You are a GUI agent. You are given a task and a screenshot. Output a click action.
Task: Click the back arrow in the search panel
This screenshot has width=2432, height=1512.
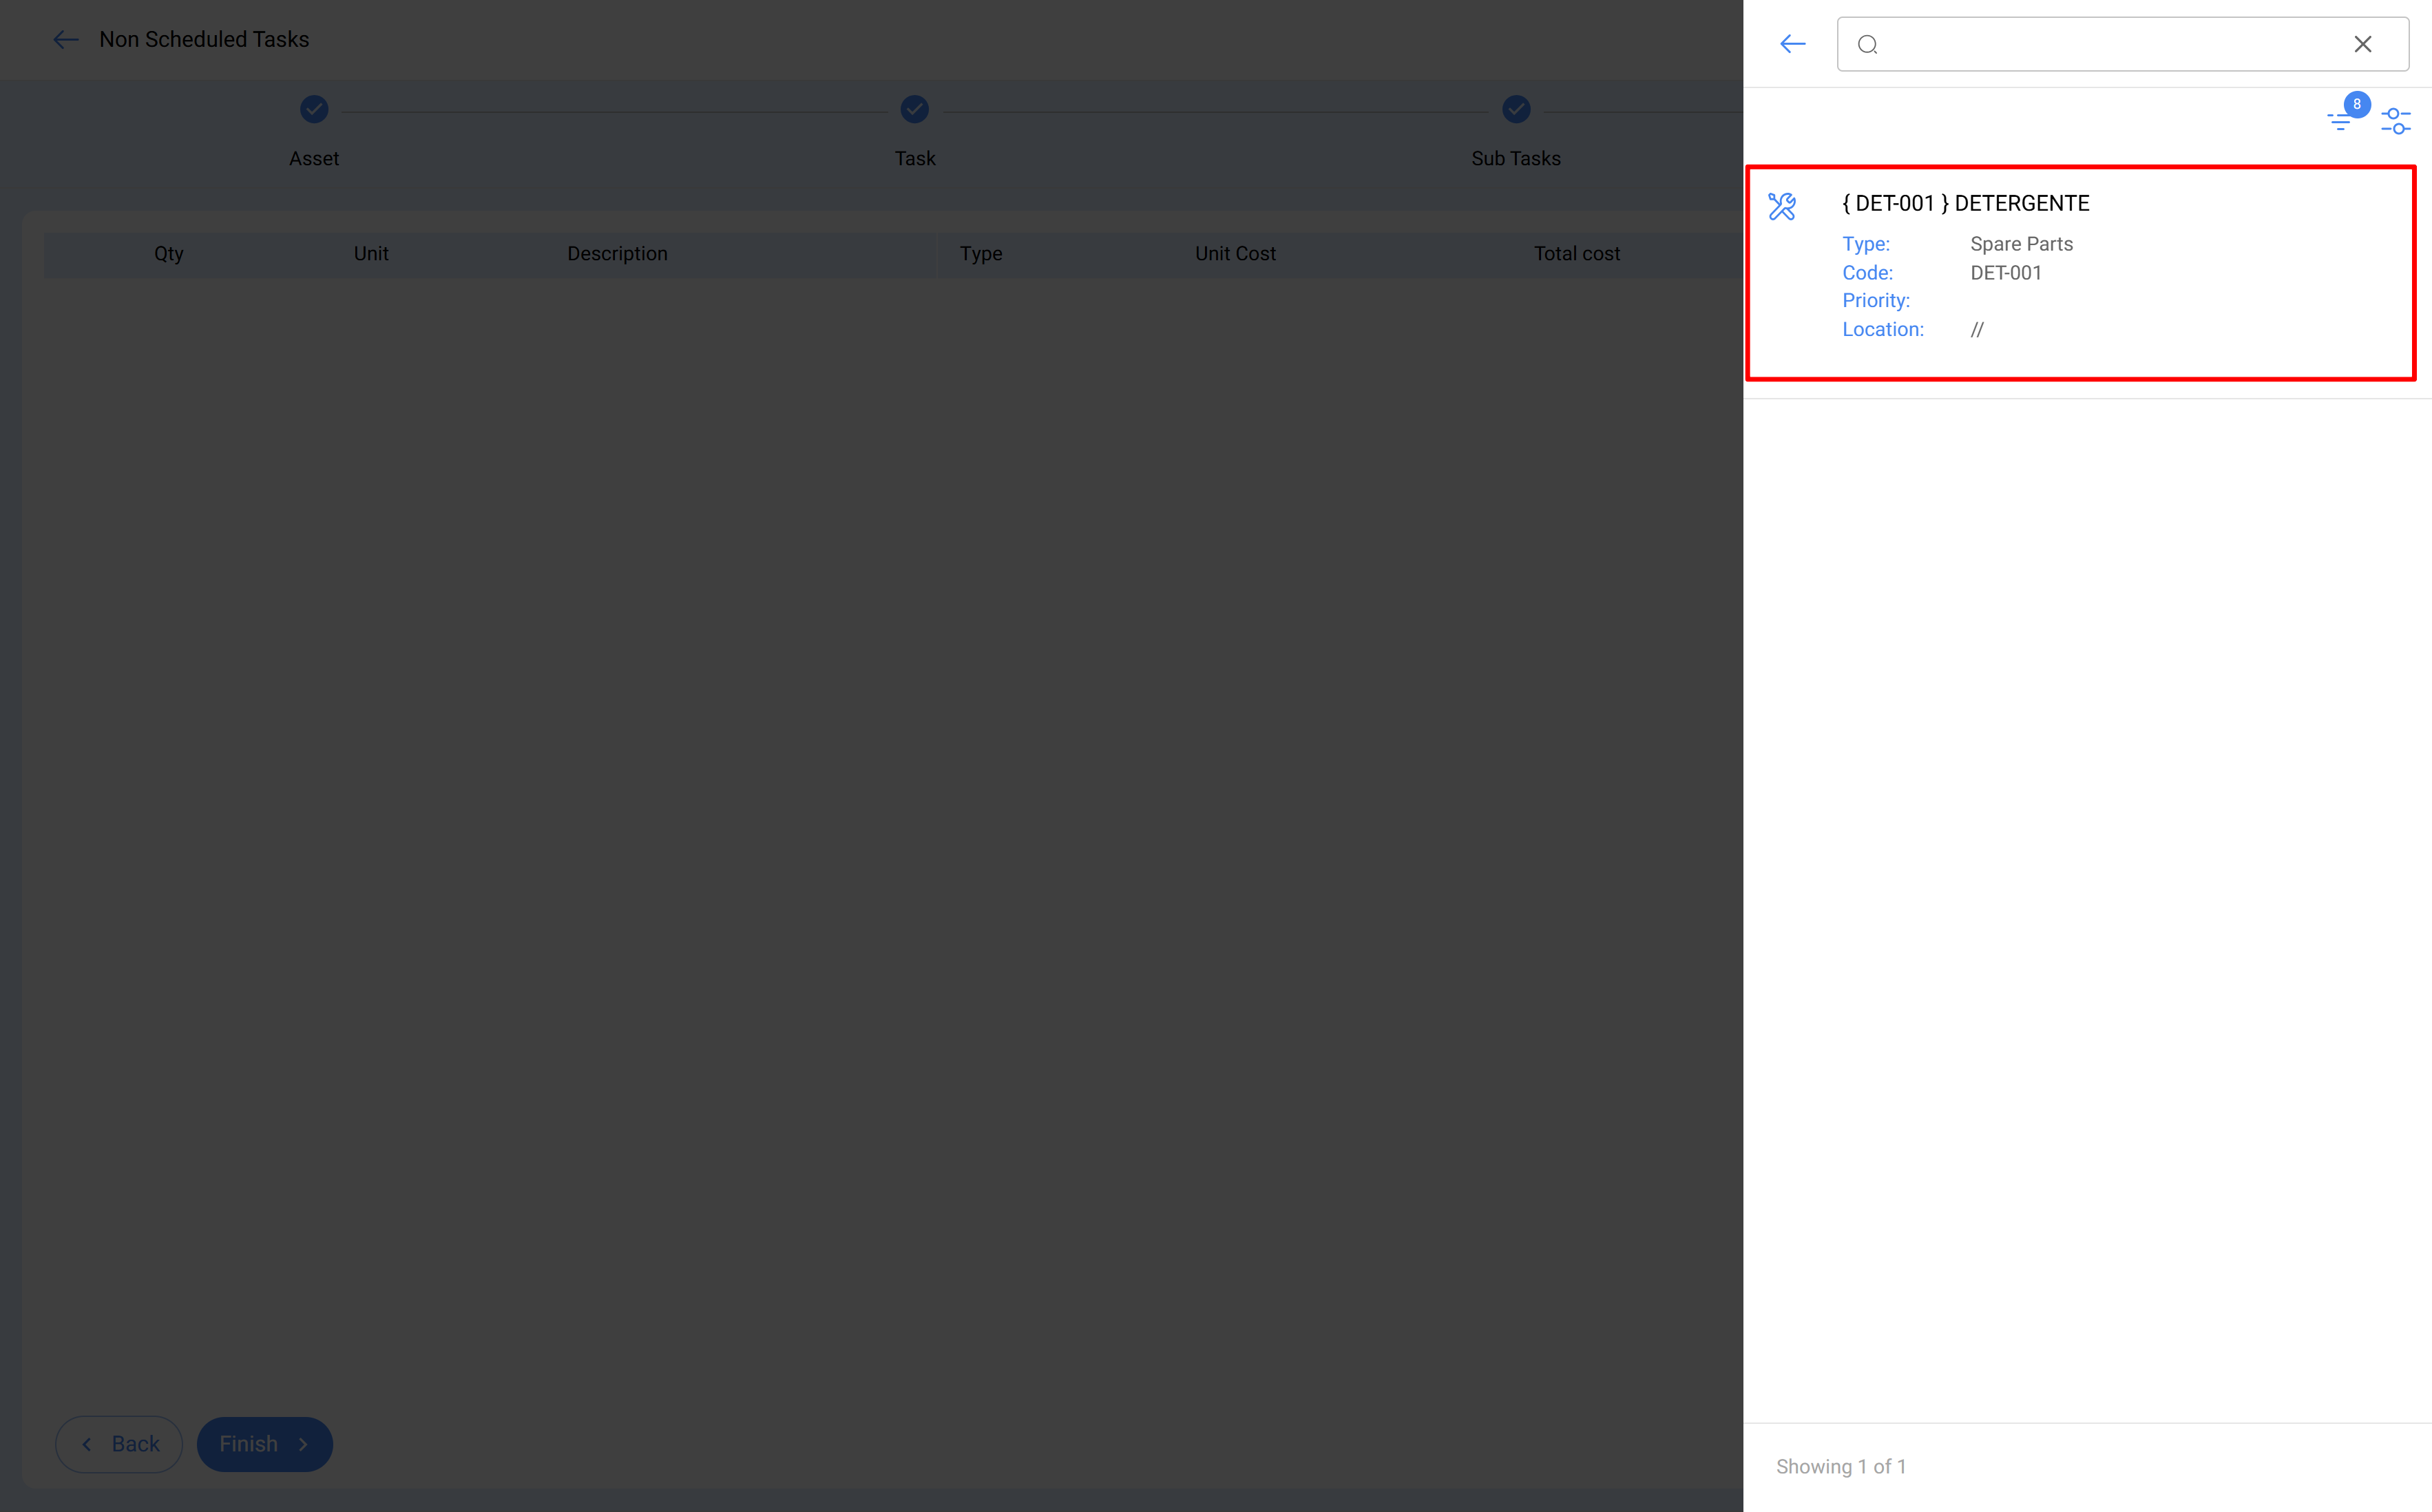pyautogui.click(x=1793, y=44)
